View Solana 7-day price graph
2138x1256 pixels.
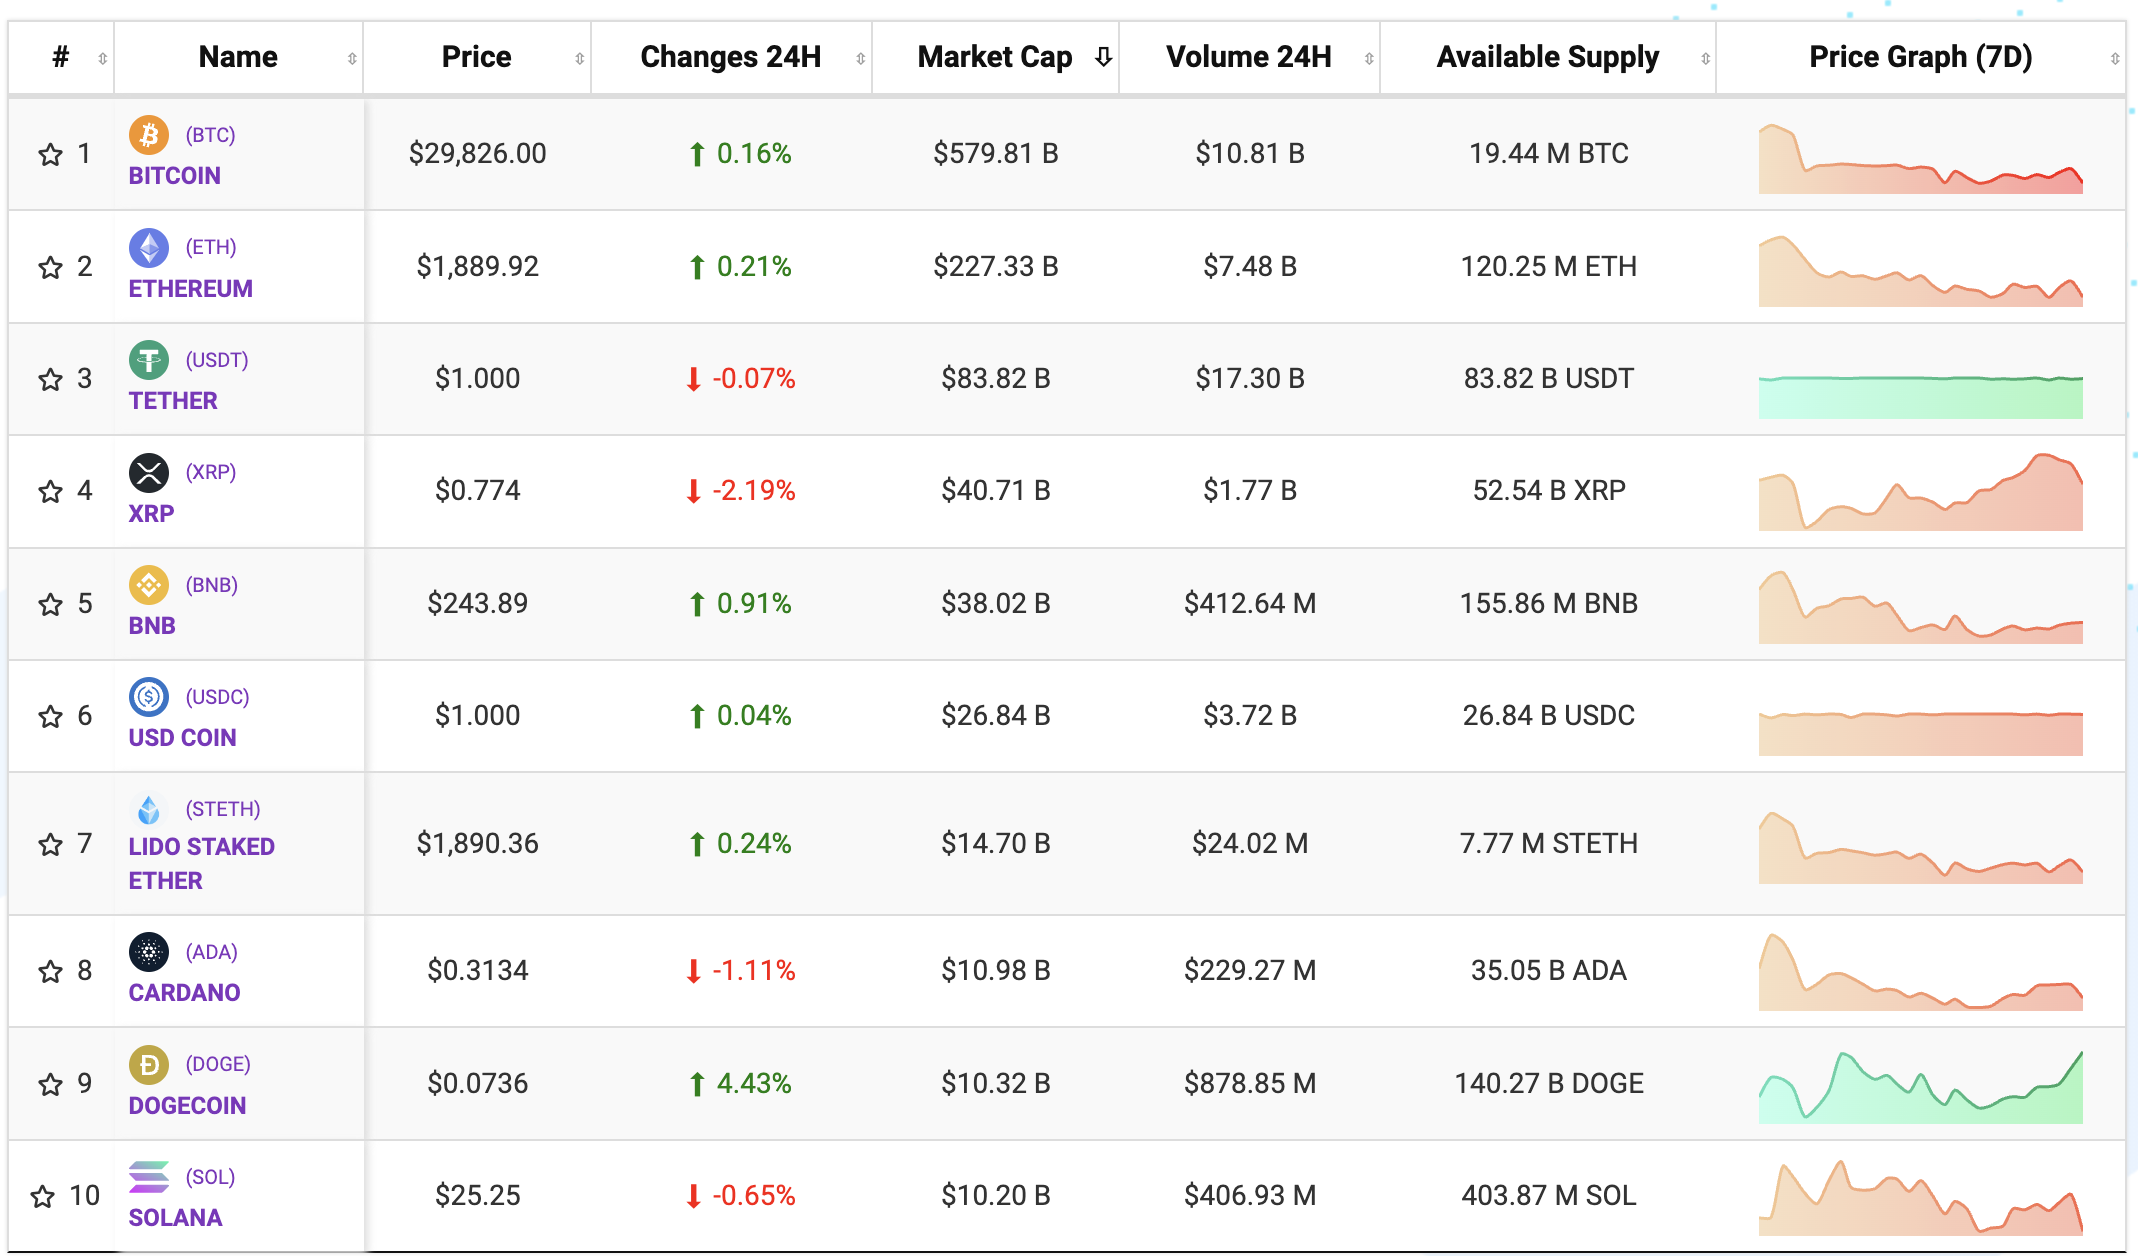1921,1198
